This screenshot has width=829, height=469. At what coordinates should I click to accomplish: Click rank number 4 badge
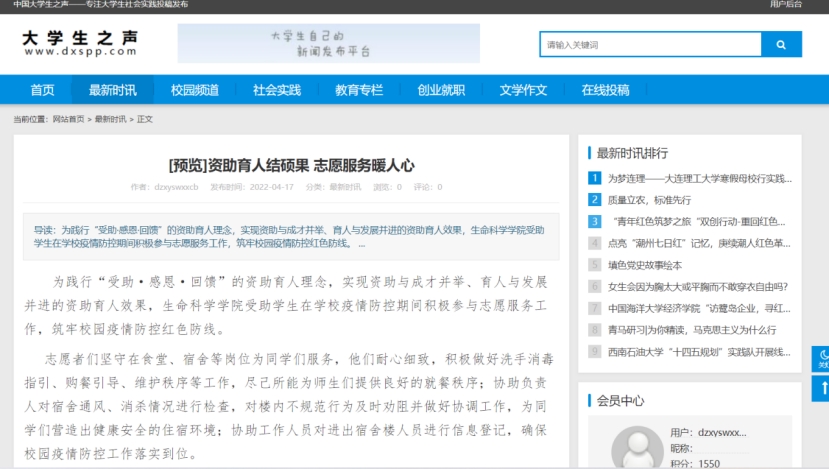pos(594,243)
